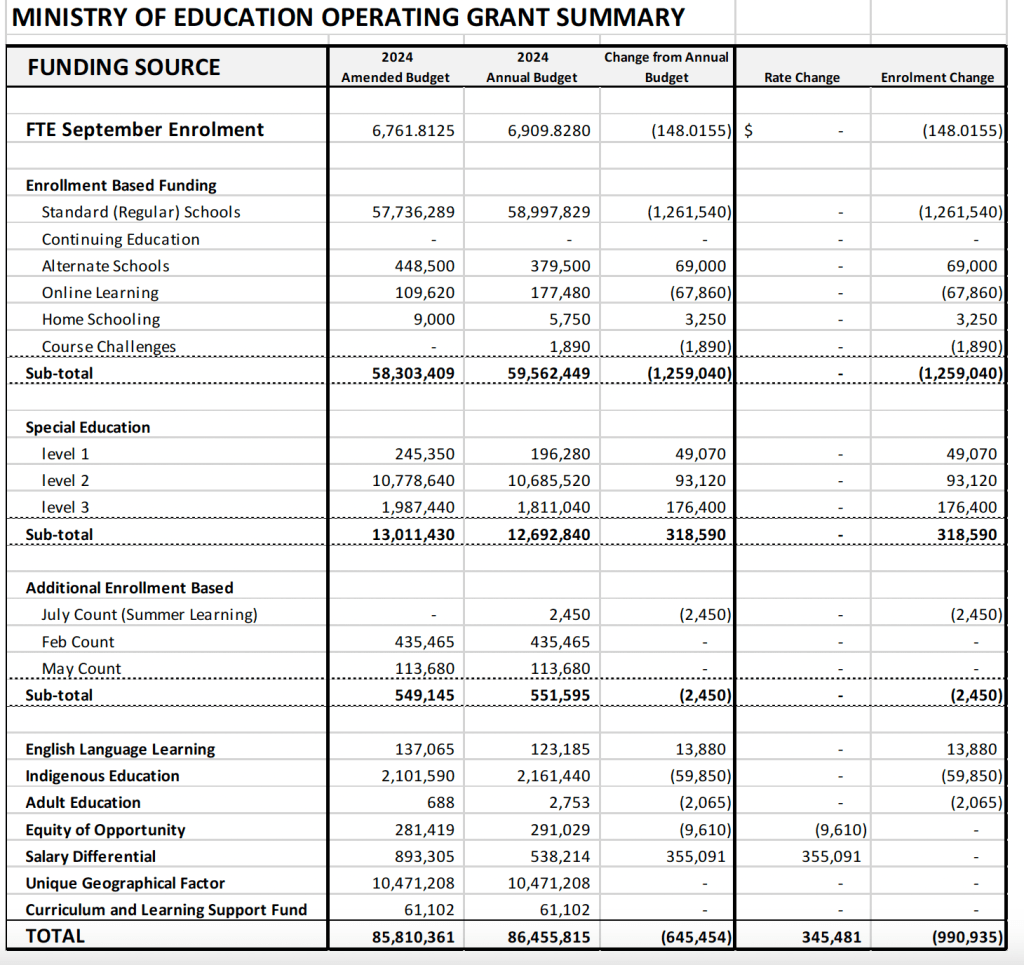Click the FUNDING SOURCE header cell
Image resolution: width=1024 pixels, height=965 pixels.
[124, 67]
